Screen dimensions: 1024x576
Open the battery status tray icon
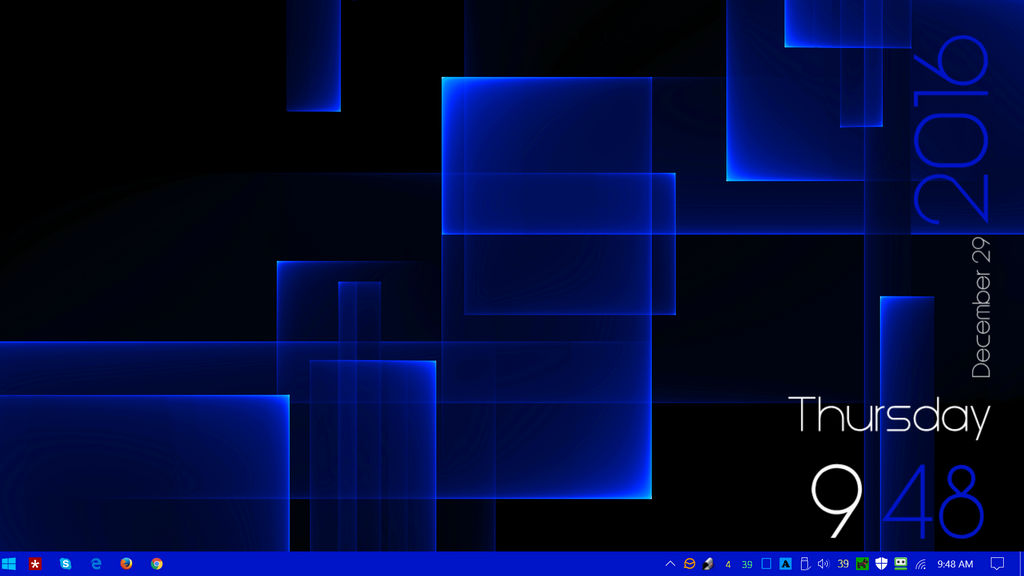[x=806, y=563]
